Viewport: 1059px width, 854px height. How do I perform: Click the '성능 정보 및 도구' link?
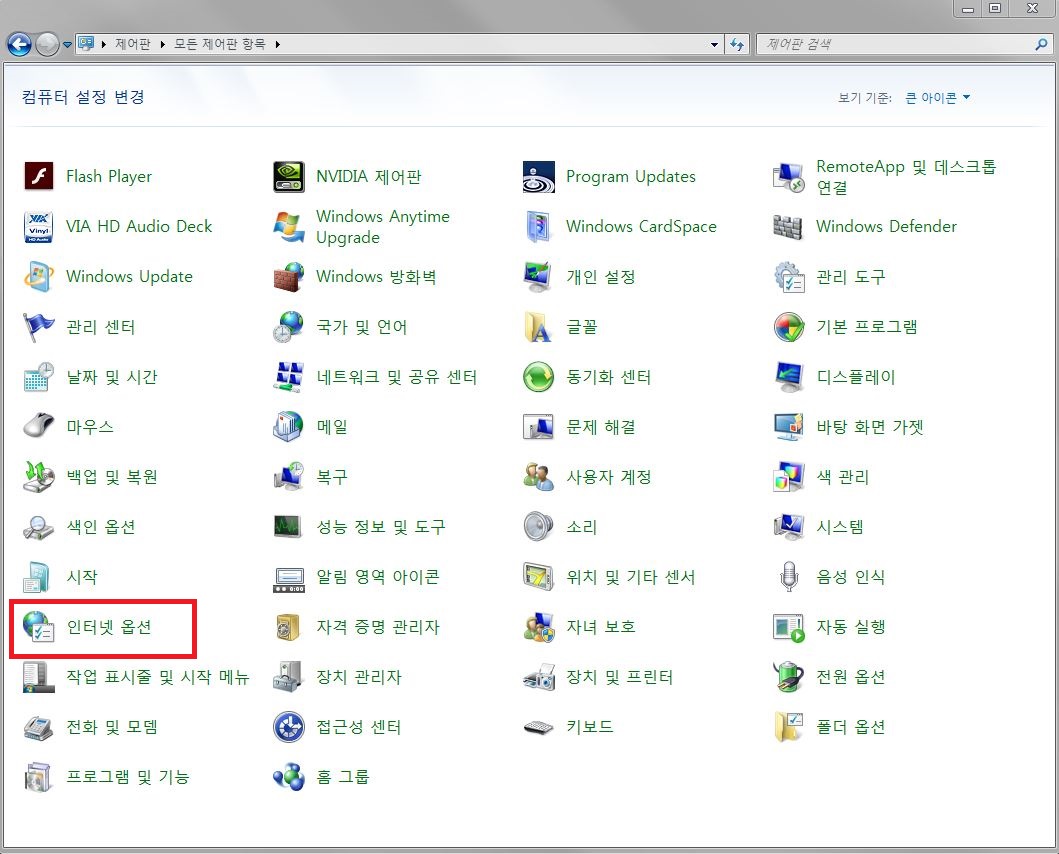(x=381, y=527)
